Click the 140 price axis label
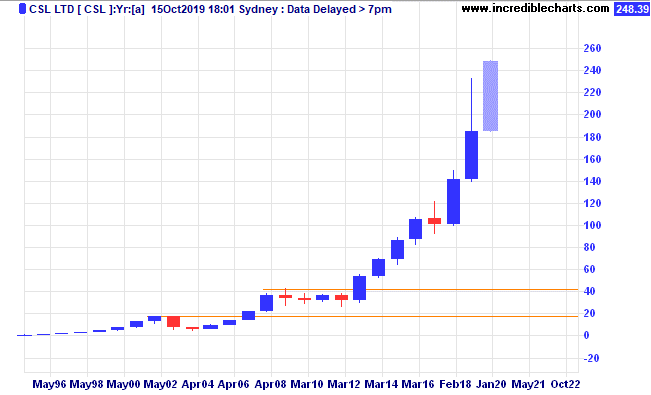The height and width of the screenshot is (395, 651). [592, 181]
